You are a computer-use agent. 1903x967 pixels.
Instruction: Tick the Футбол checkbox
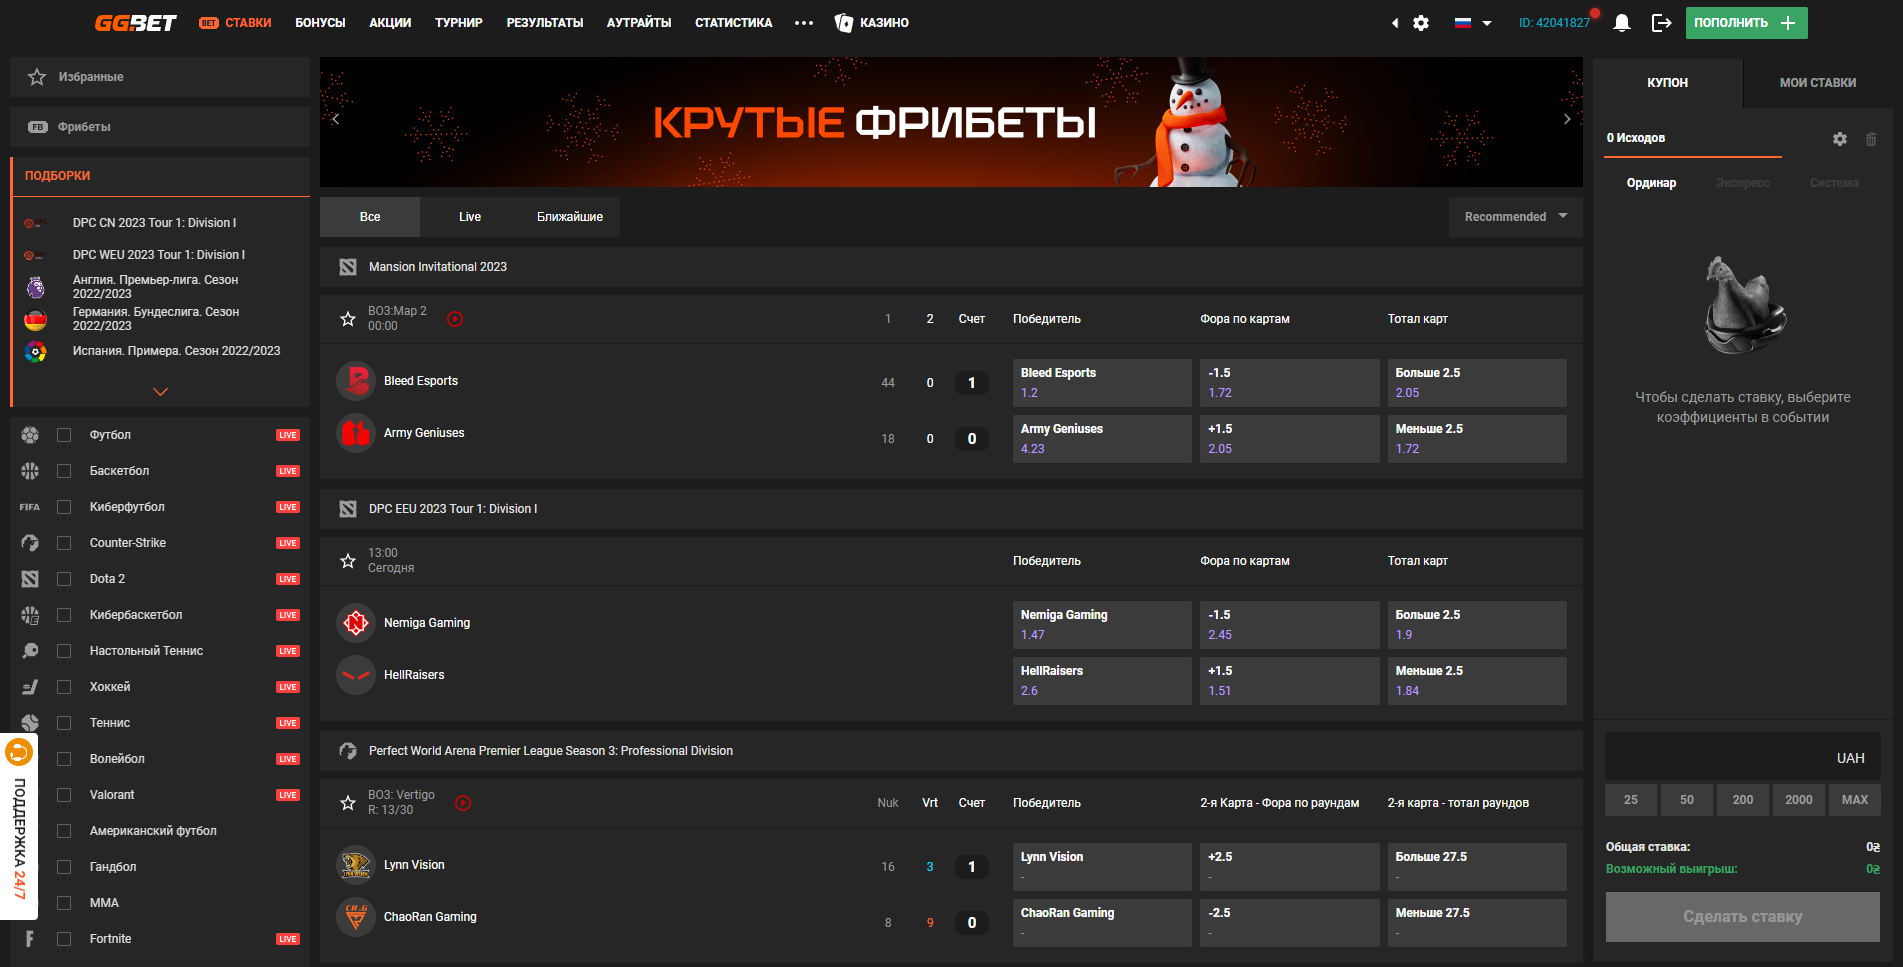click(64, 435)
